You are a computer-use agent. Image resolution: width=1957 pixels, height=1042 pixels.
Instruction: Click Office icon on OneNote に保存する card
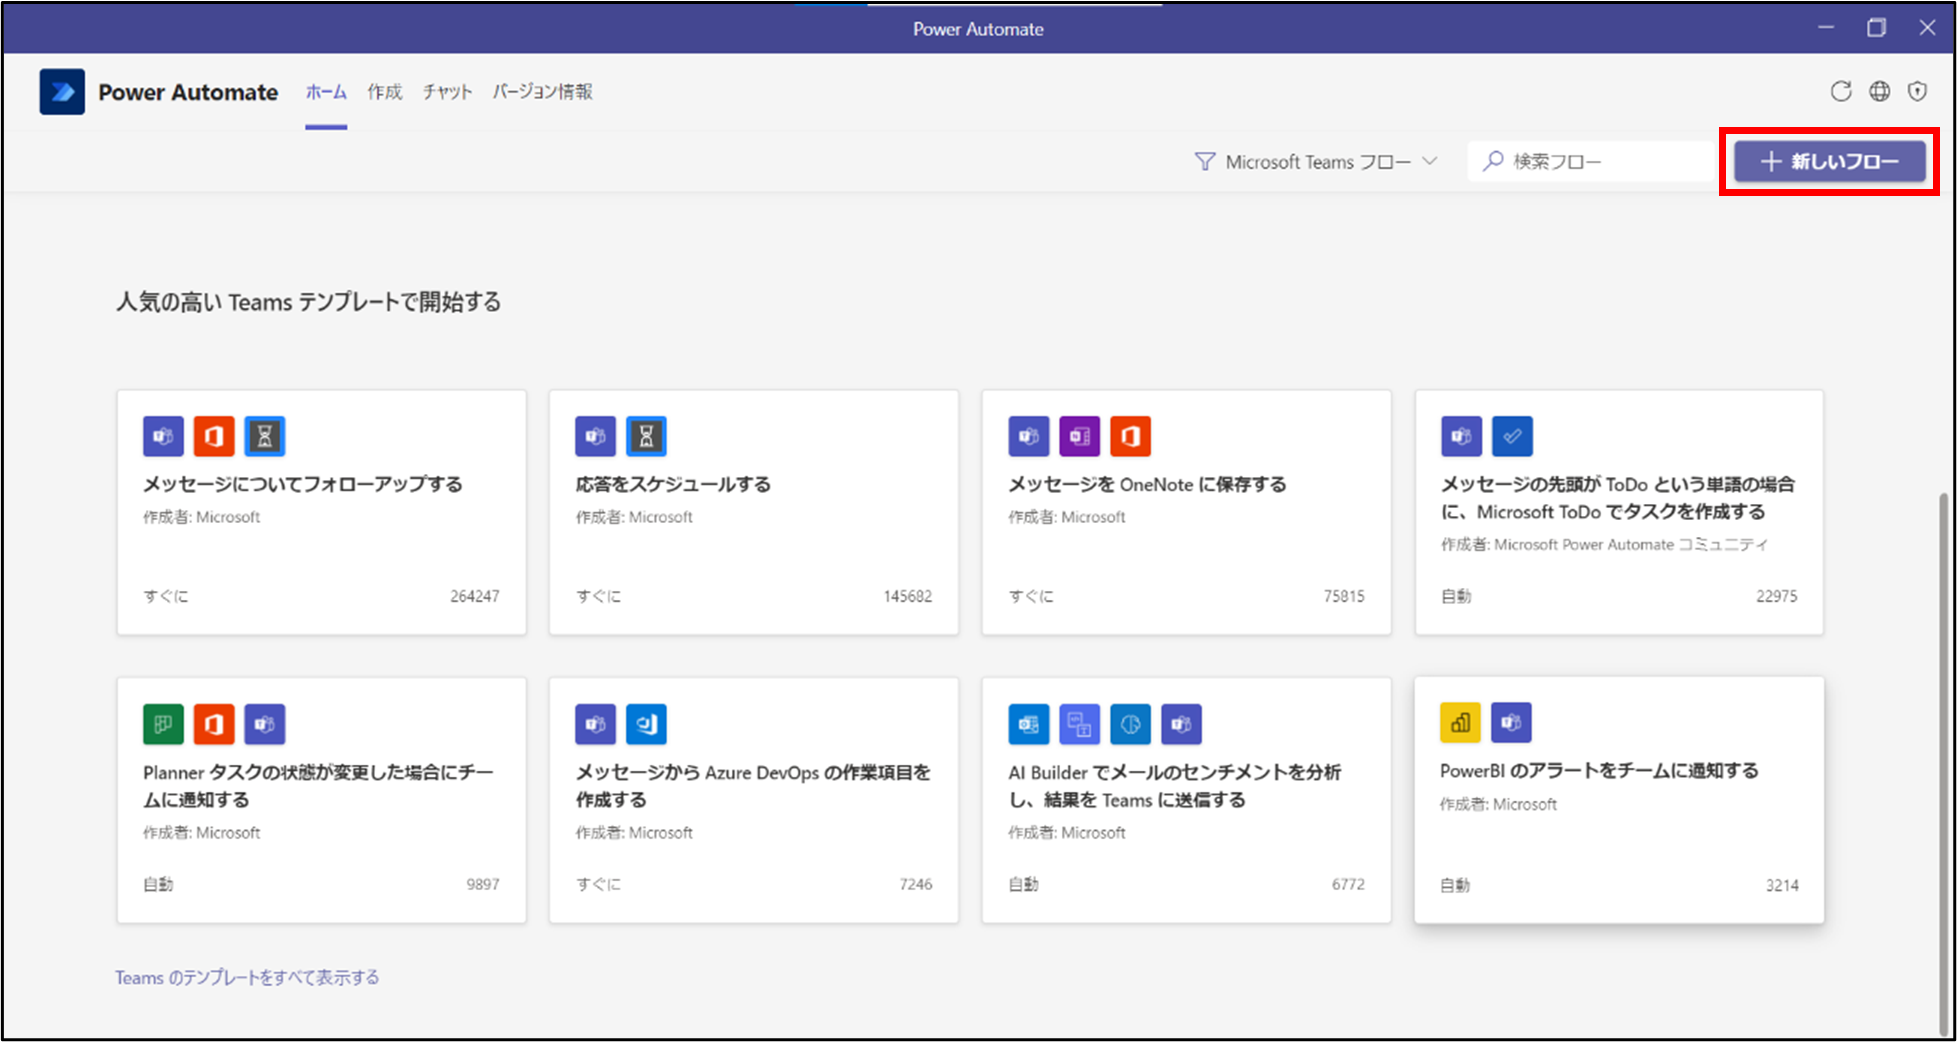[x=1130, y=436]
